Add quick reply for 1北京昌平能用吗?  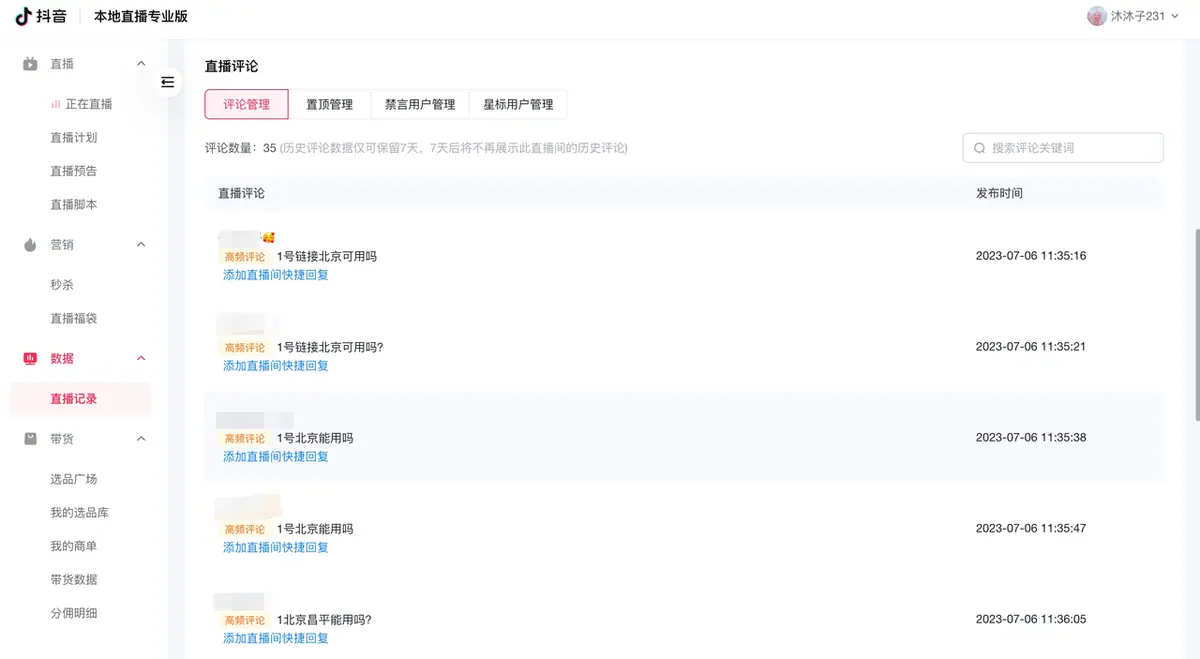coord(276,639)
